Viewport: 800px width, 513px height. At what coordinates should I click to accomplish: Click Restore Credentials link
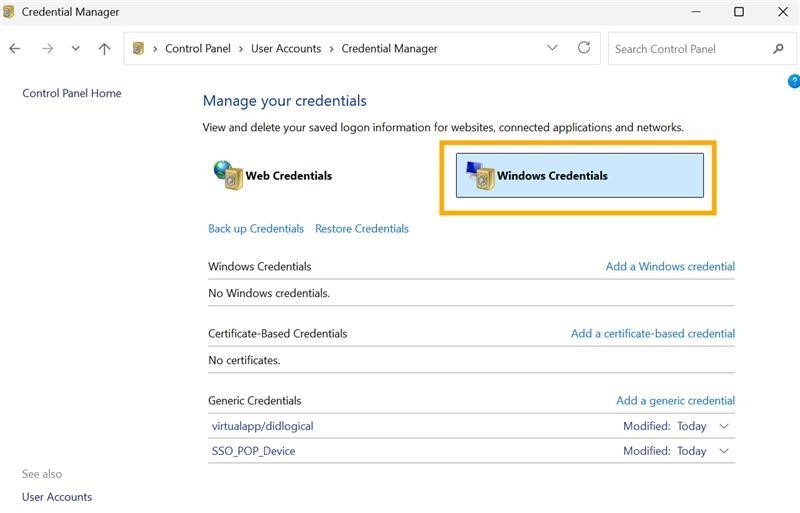(x=361, y=228)
